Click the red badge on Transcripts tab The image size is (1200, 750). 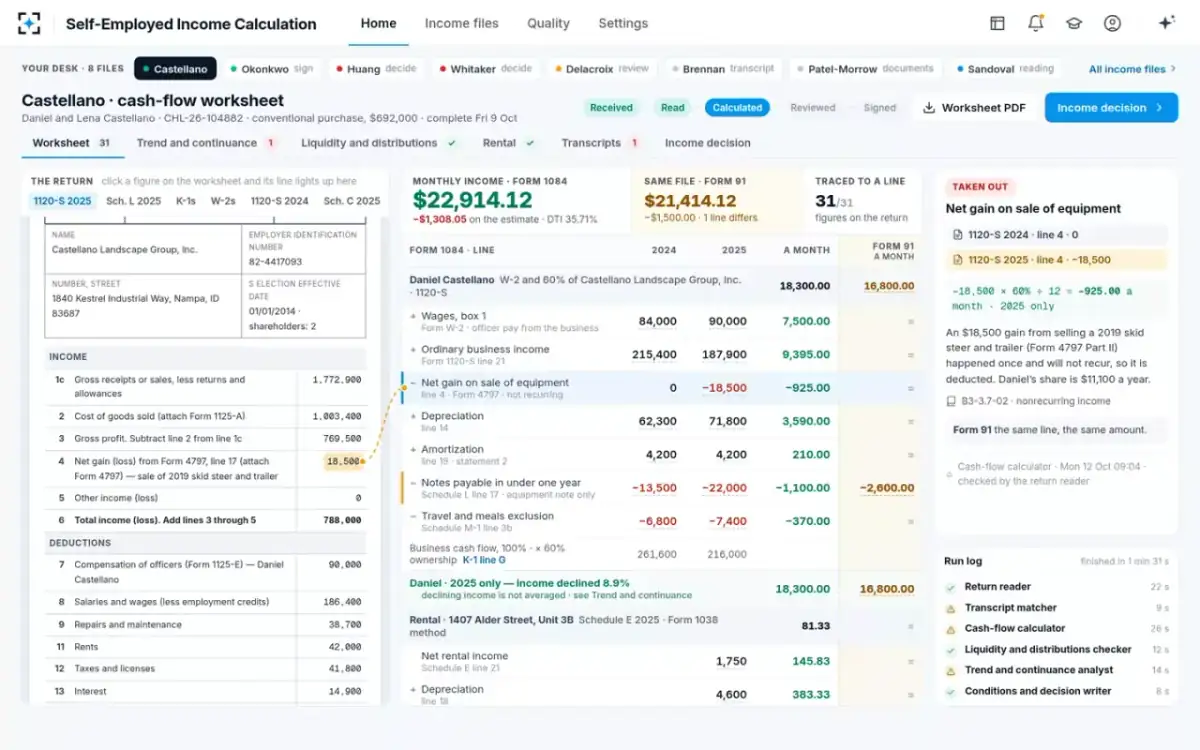pos(634,143)
